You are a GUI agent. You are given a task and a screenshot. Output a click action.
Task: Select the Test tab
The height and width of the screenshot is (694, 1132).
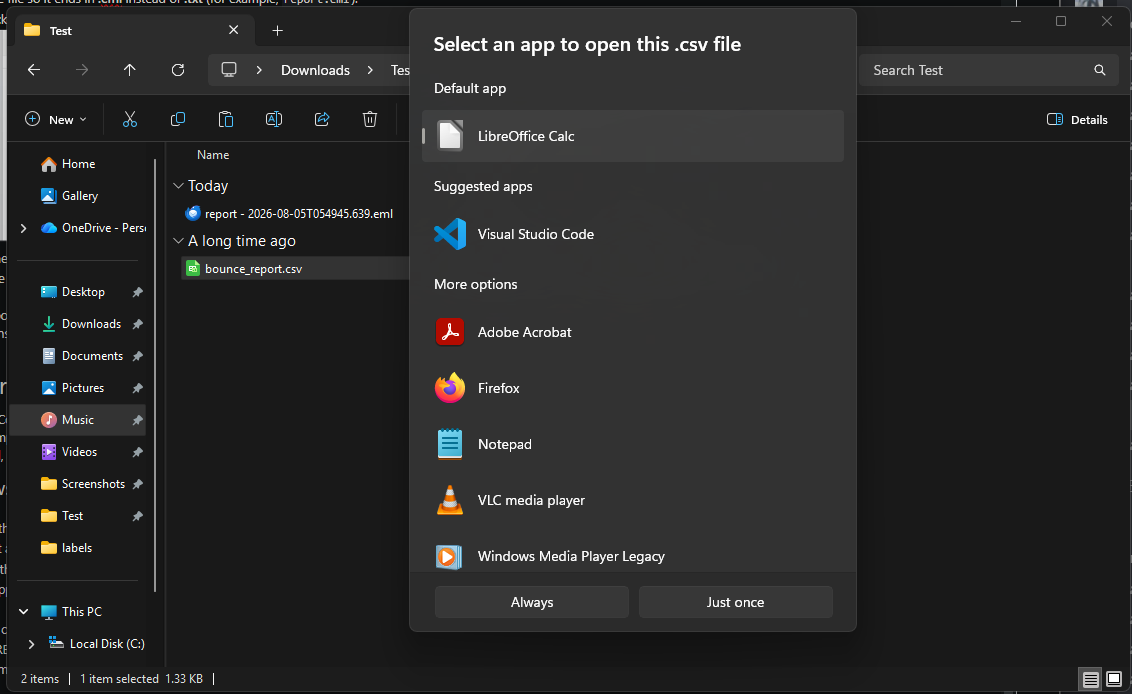132,30
